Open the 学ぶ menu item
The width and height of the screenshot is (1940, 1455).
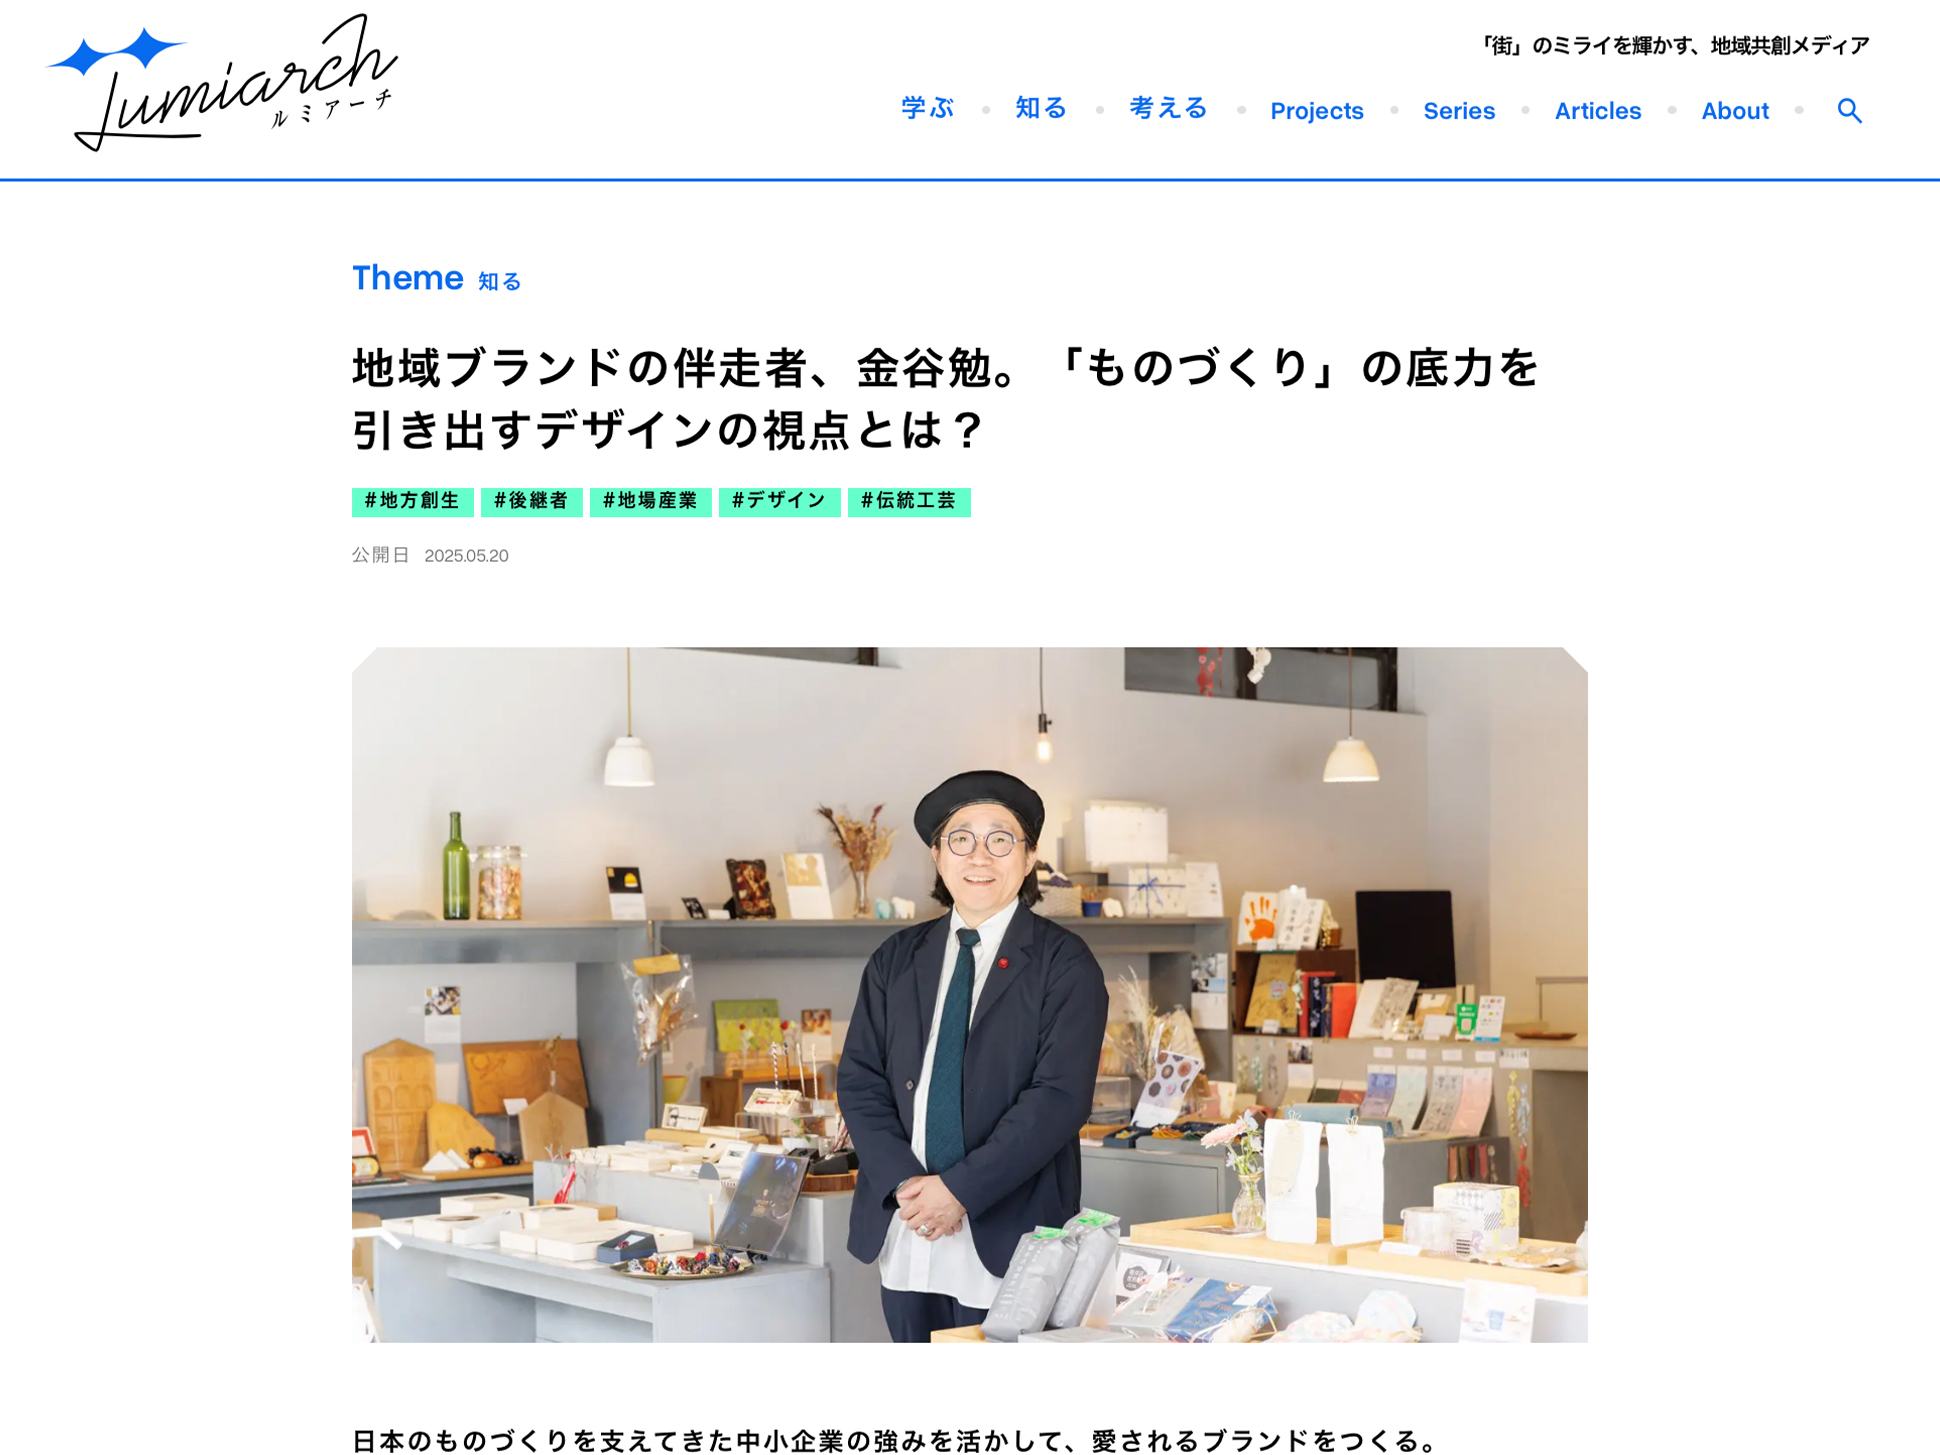point(927,109)
